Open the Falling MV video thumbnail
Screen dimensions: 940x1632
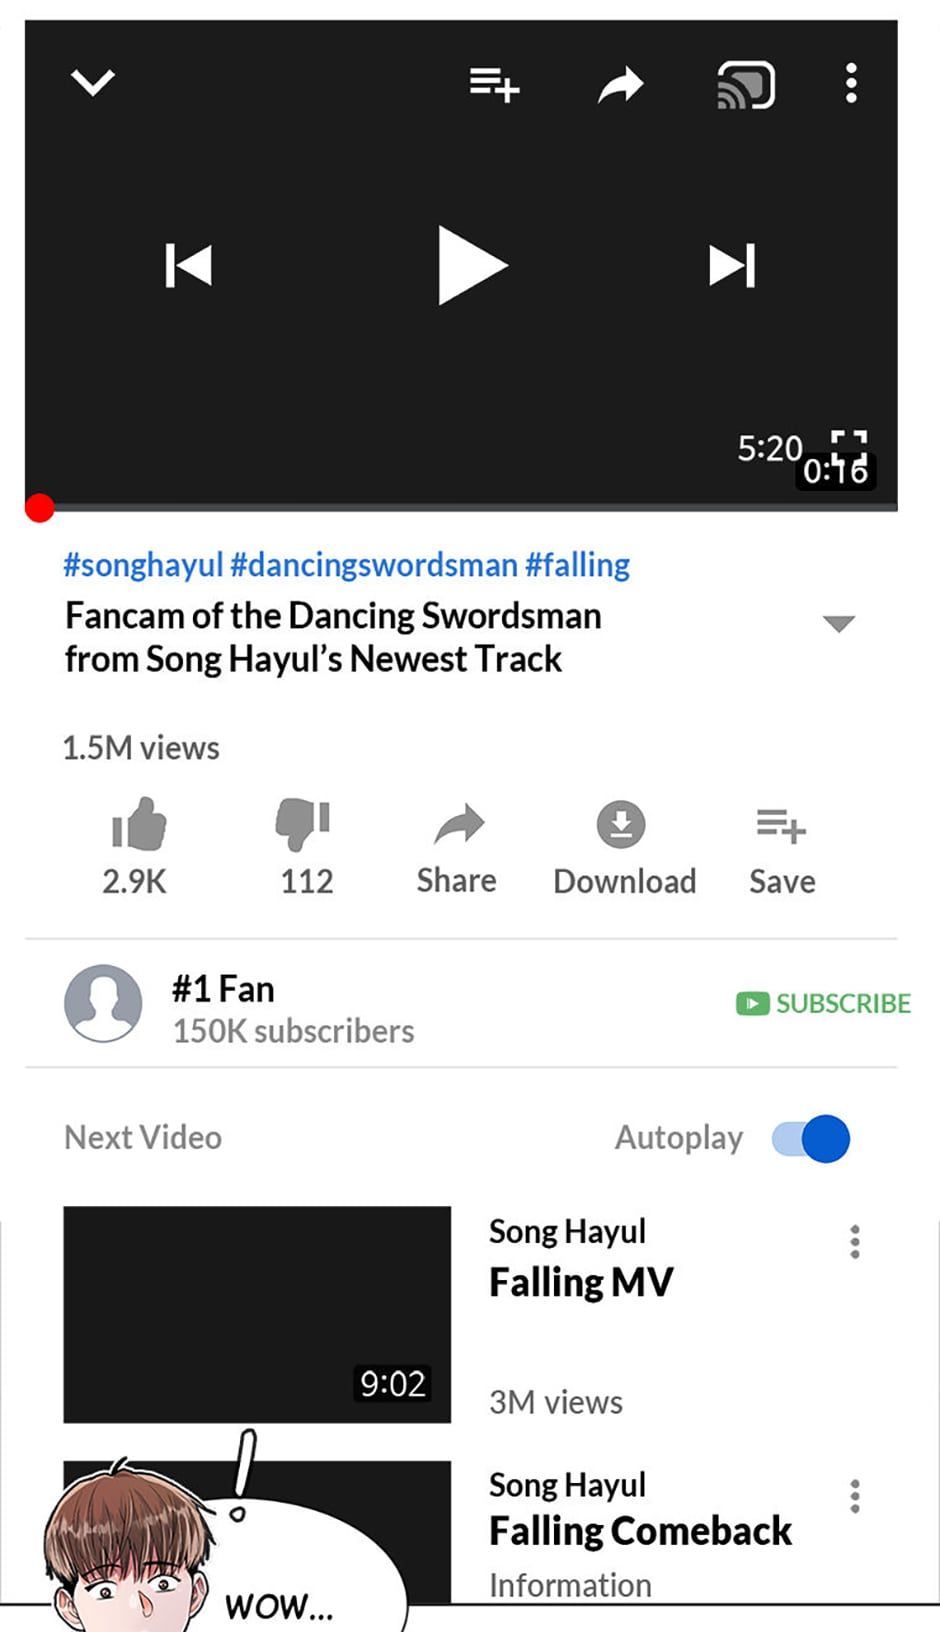tap(257, 1314)
